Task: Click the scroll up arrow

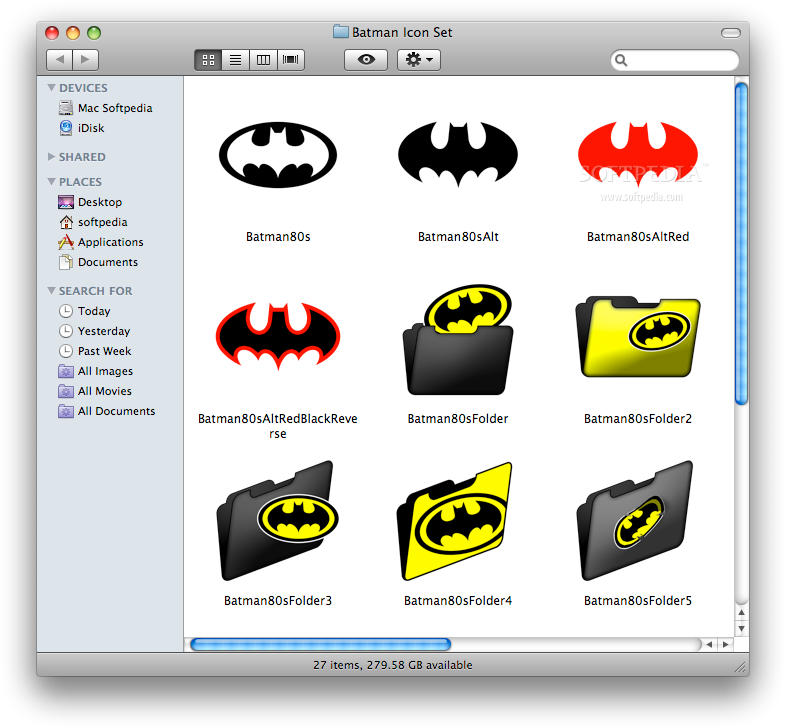Action: coord(741,612)
